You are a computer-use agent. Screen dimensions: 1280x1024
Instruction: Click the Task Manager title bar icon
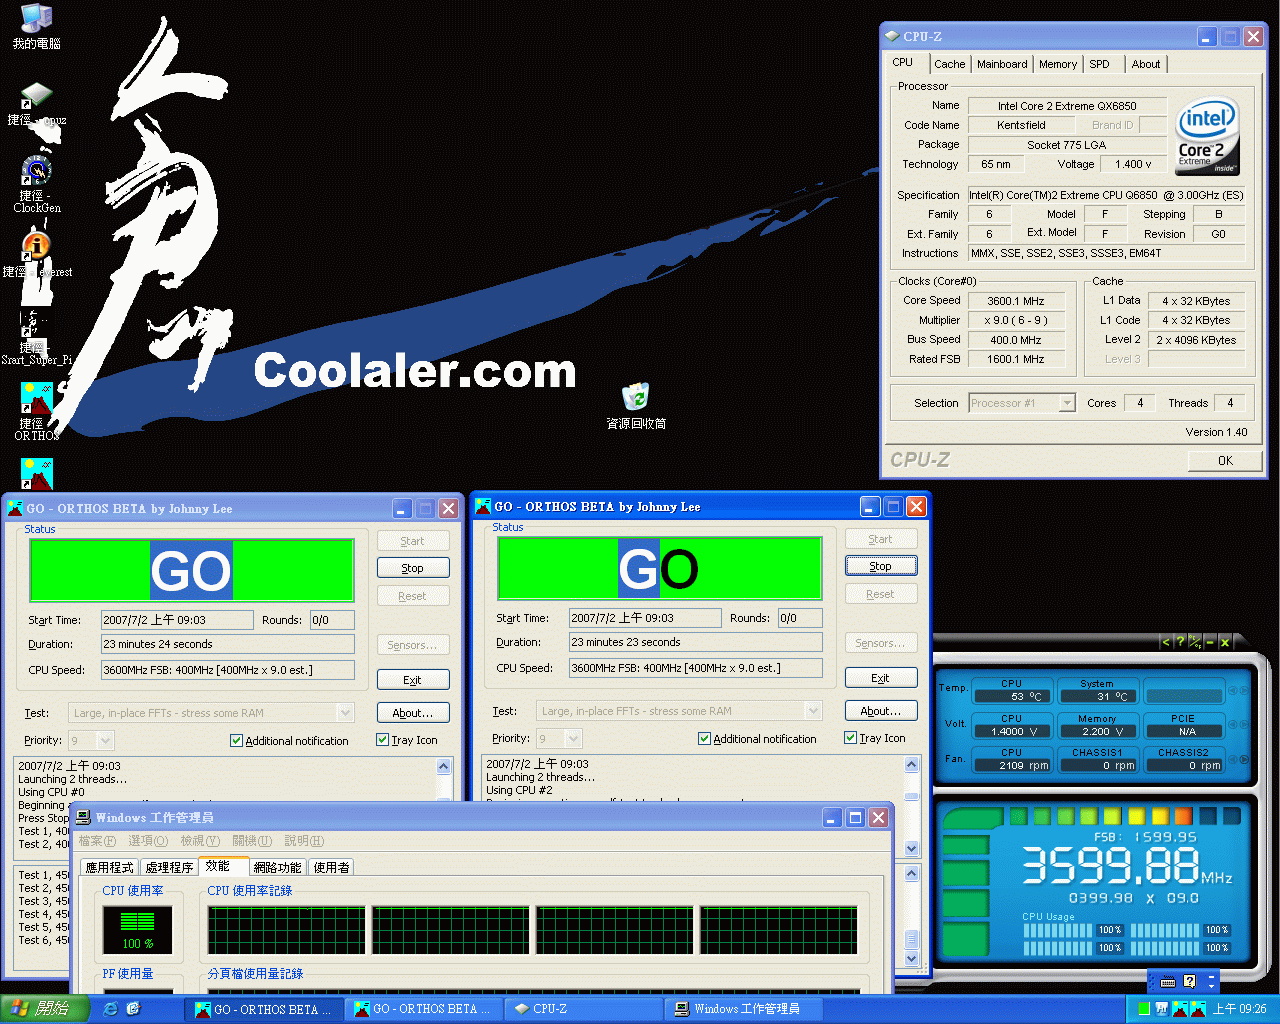(x=84, y=818)
